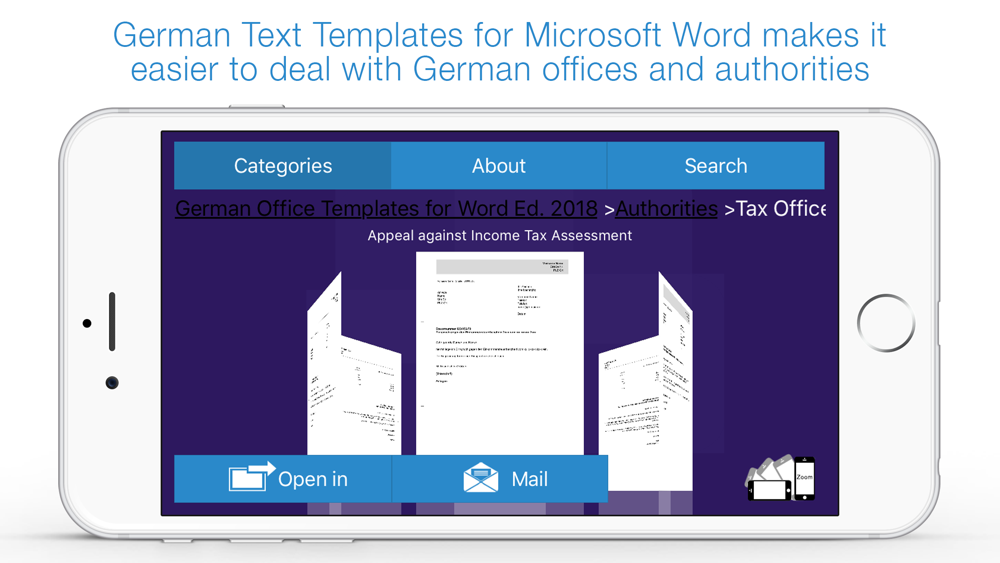Open the About tab
1000x563 pixels.
[x=499, y=166]
